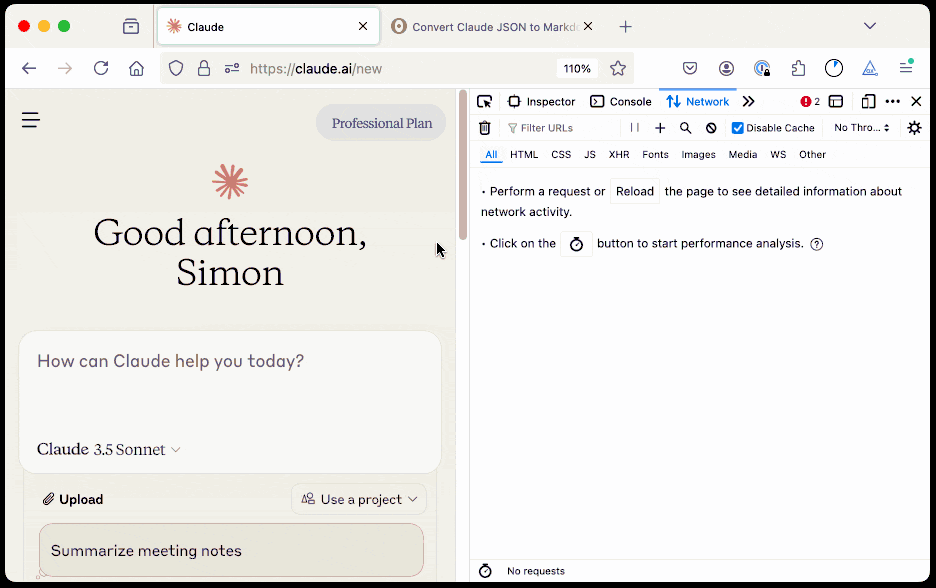Select the Network tab in DevTools
The width and height of the screenshot is (936, 588).
pos(697,101)
